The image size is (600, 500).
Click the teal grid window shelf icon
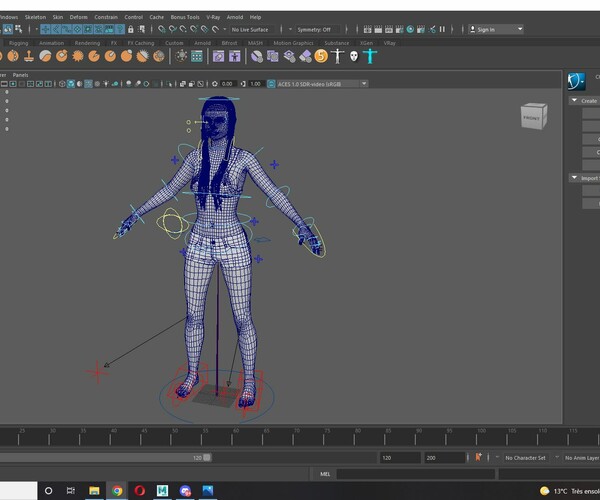pos(197,57)
